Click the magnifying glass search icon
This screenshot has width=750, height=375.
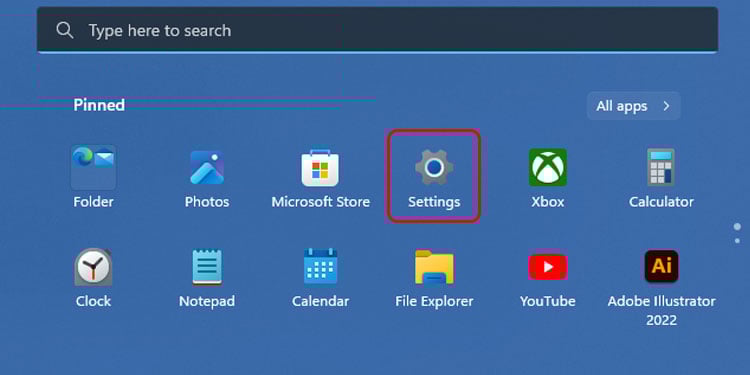[x=65, y=31]
